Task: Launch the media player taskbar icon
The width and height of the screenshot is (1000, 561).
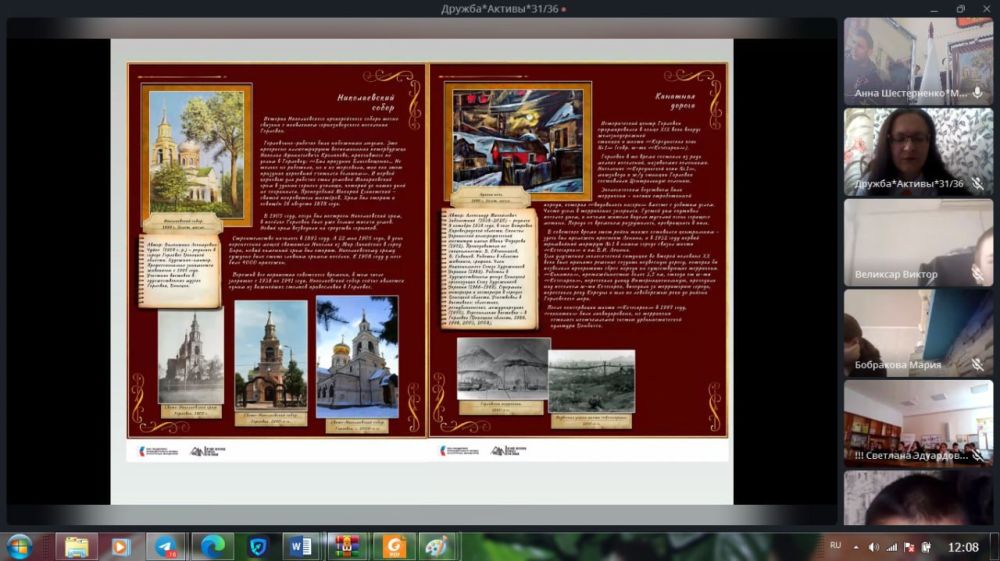Action: click(121, 547)
